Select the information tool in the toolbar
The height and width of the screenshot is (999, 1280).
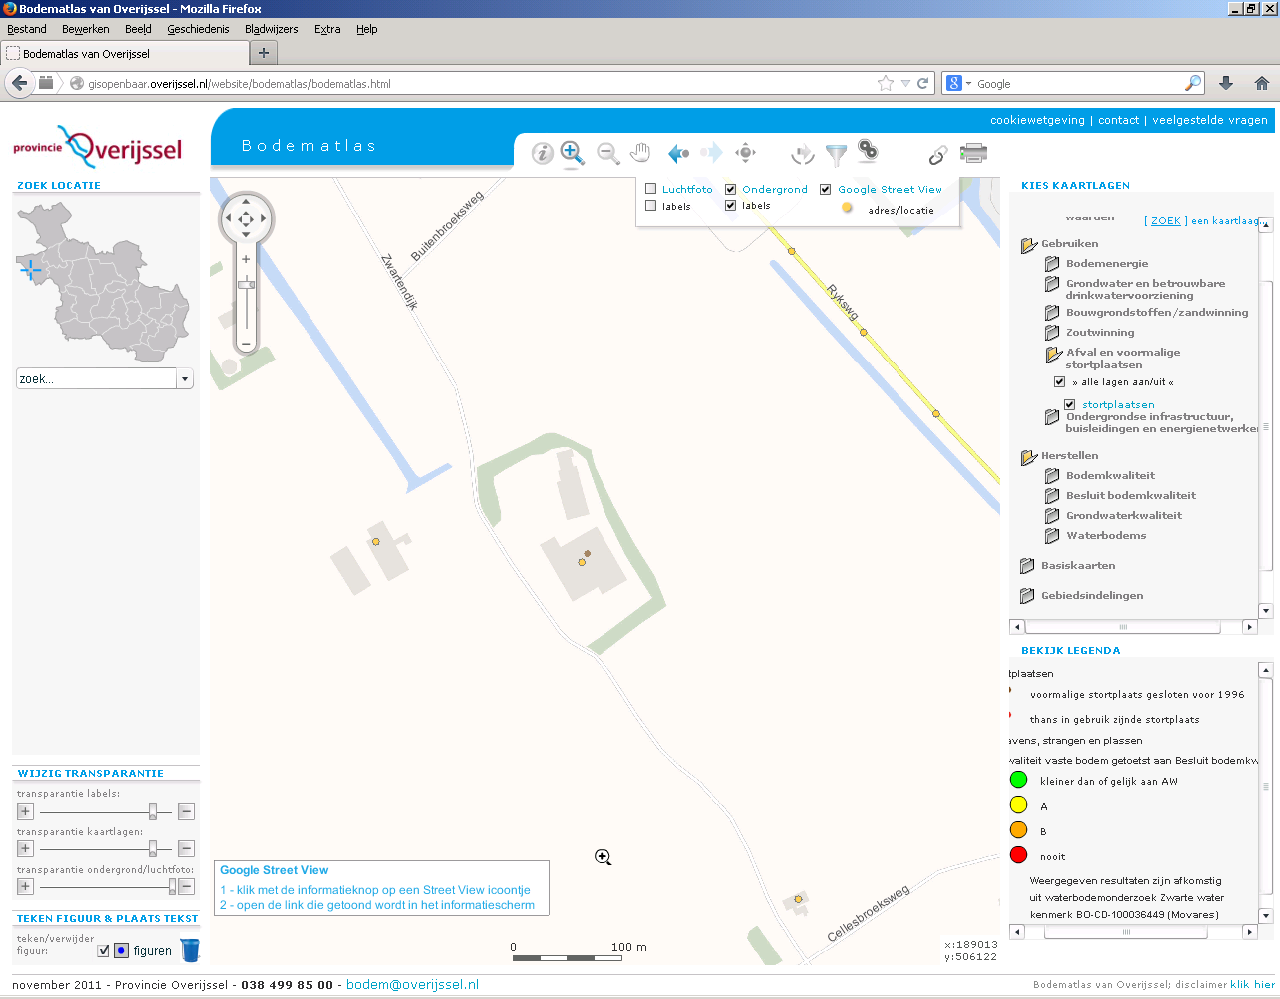(542, 153)
